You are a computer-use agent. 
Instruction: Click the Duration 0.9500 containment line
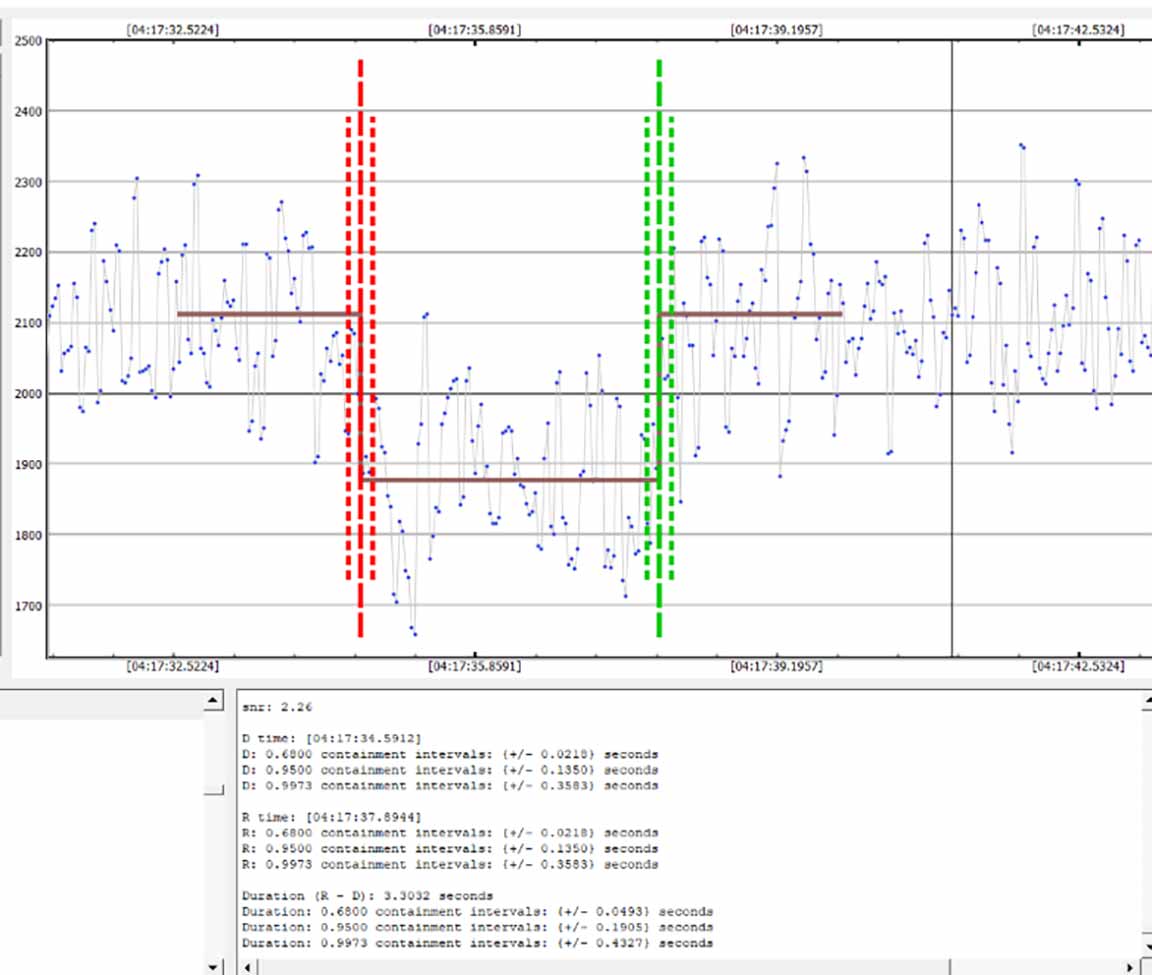point(478,927)
